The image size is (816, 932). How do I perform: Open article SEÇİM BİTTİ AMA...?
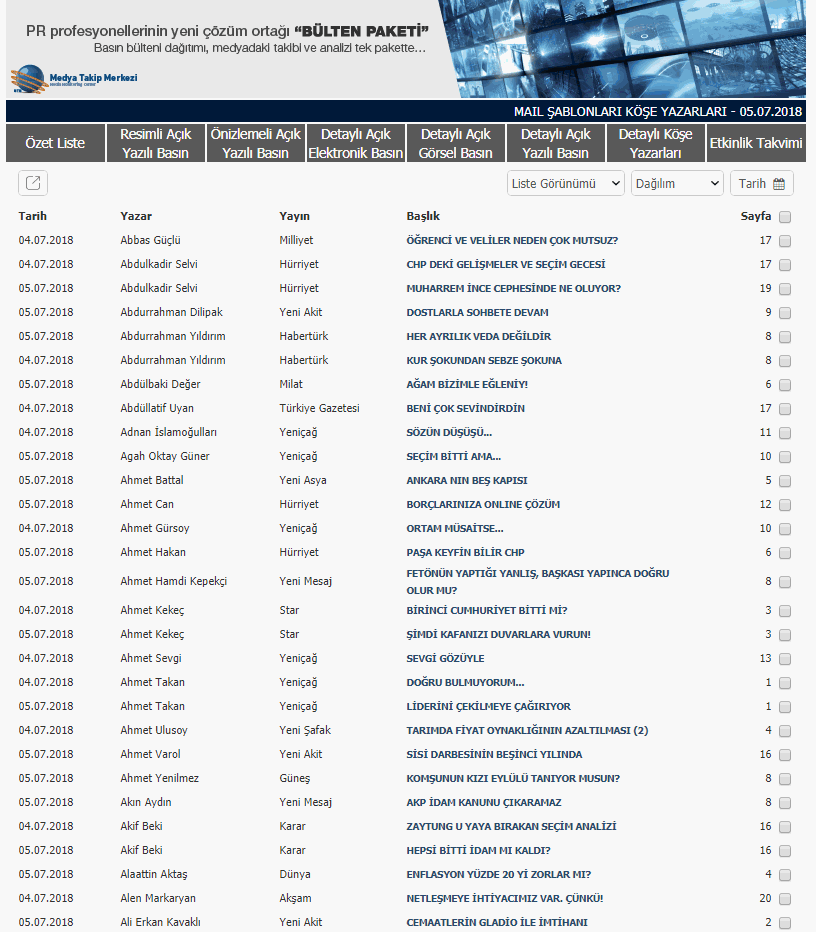click(x=453, y=456)
